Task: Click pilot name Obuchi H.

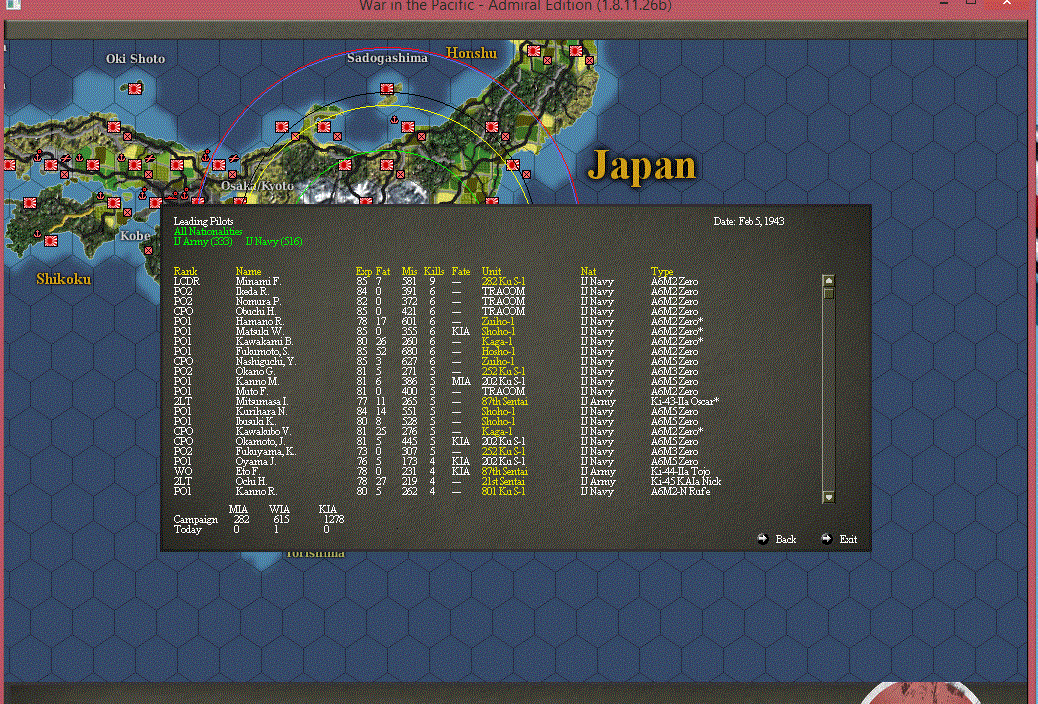Action: [x=256, y=311]
